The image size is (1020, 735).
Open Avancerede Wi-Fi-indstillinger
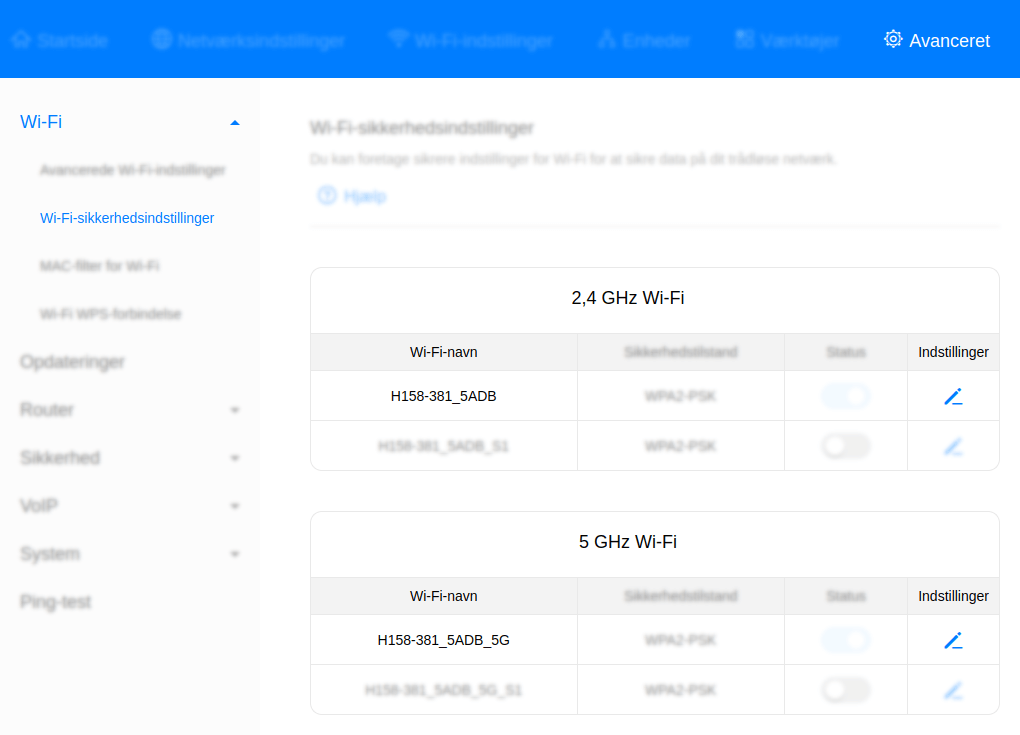click(132, 170)
